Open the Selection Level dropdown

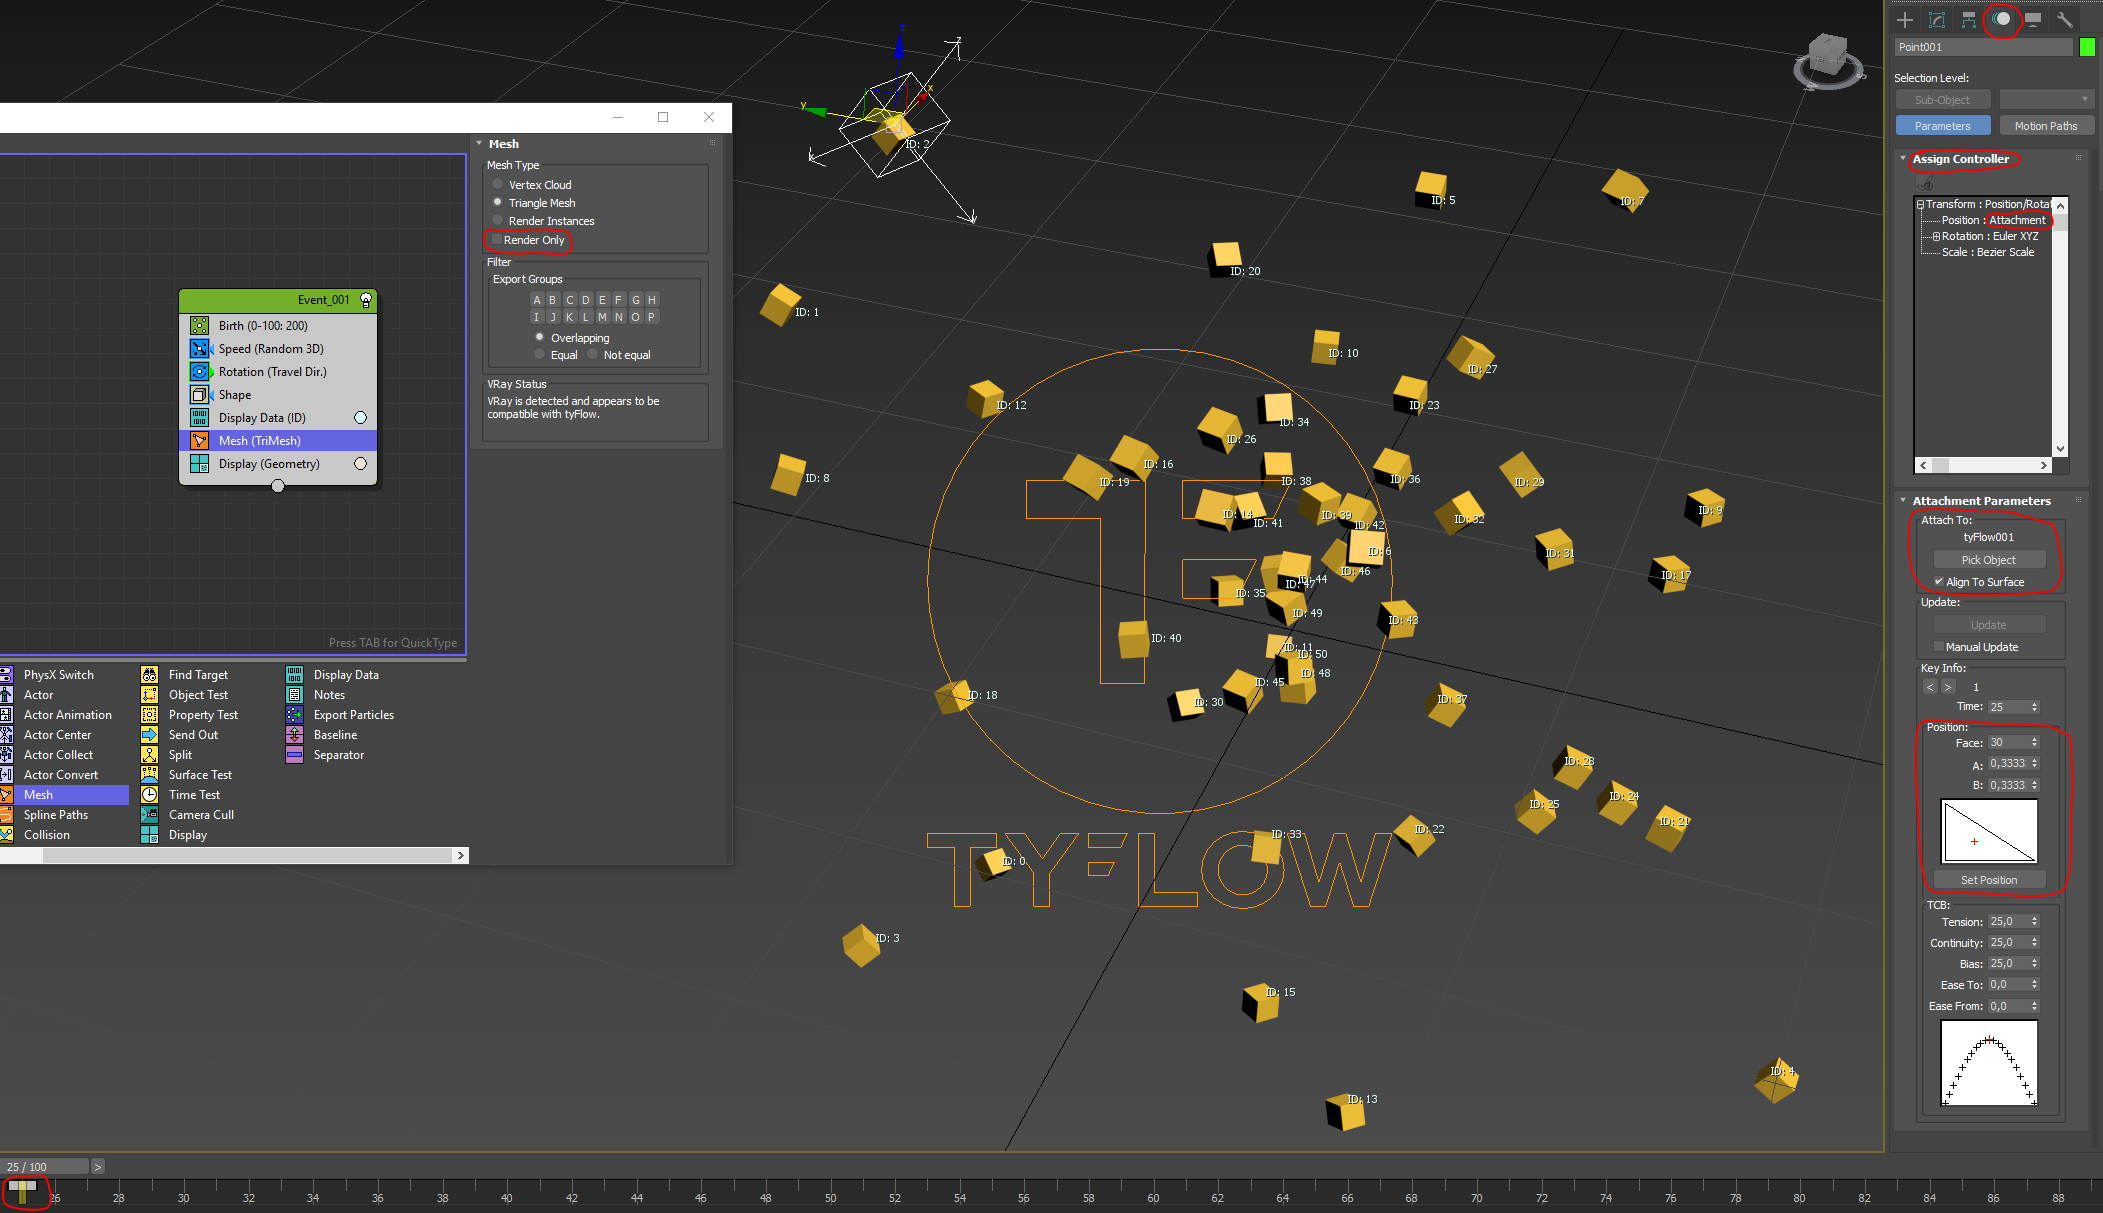[2046, 99]
